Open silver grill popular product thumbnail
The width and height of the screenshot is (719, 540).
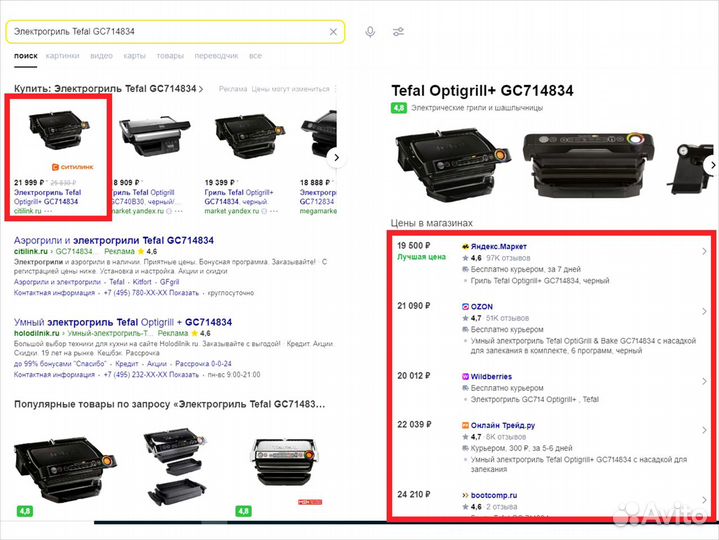pyautogui.click(x=284, y=463)
